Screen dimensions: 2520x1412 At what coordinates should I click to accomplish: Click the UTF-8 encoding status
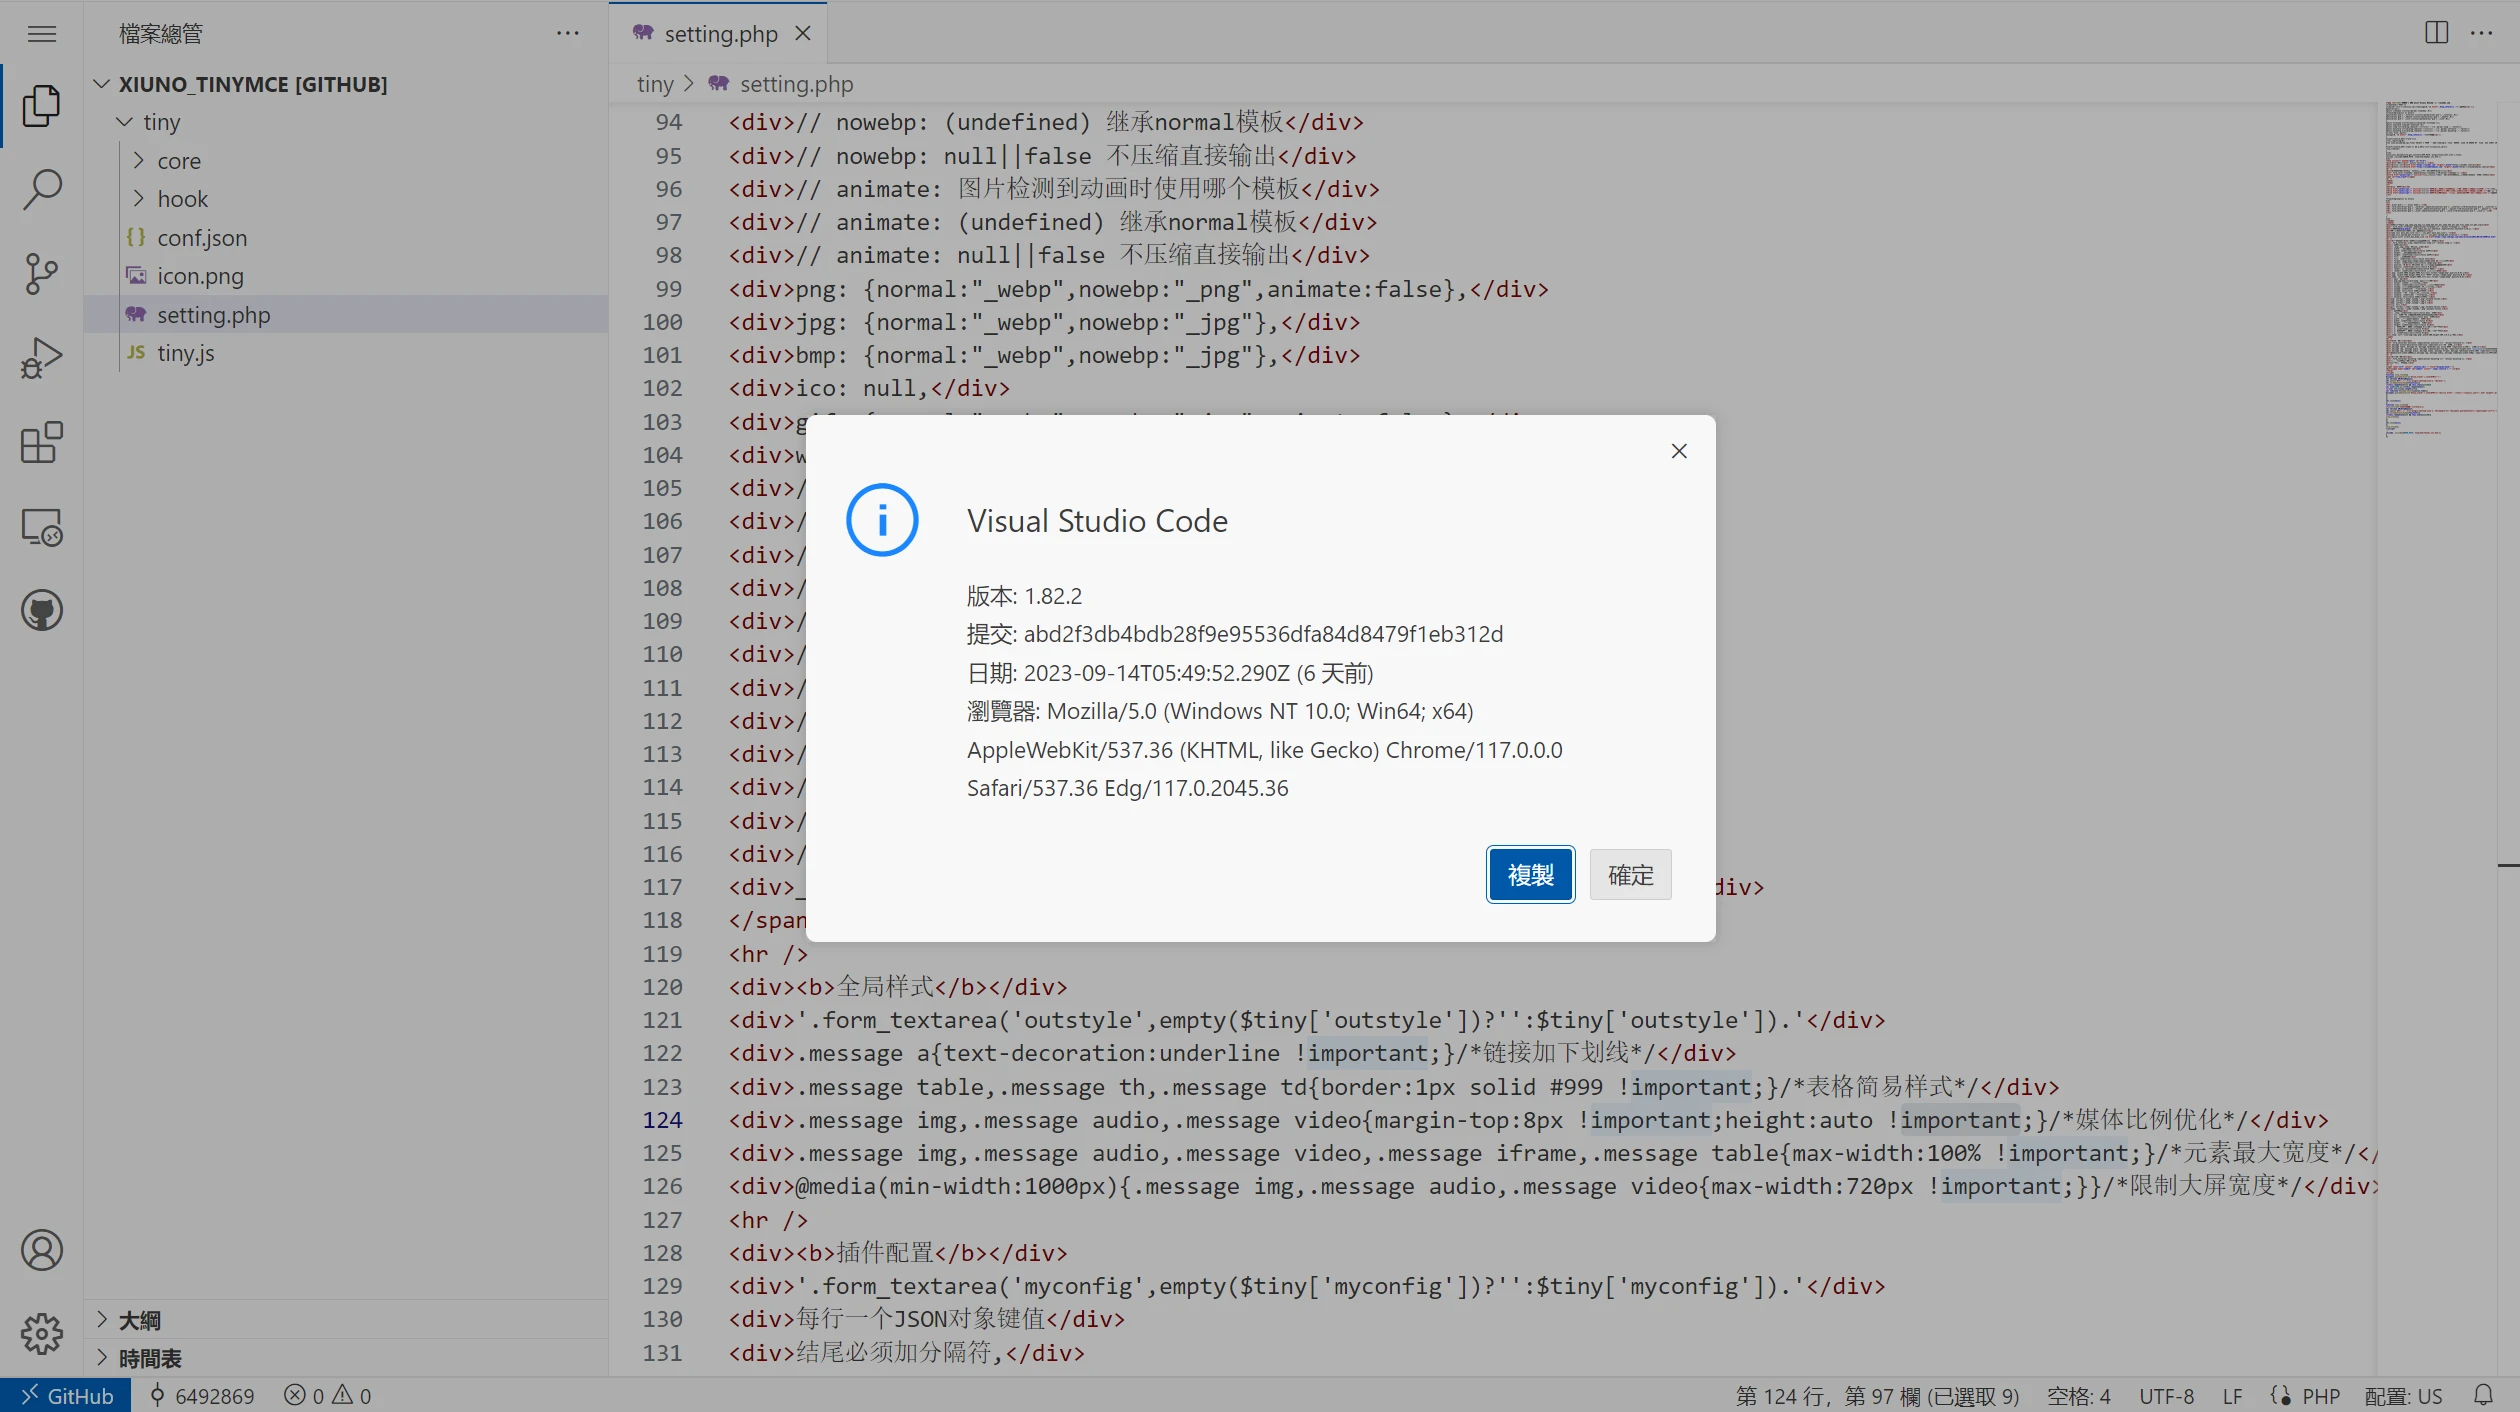(2166, 1395)
